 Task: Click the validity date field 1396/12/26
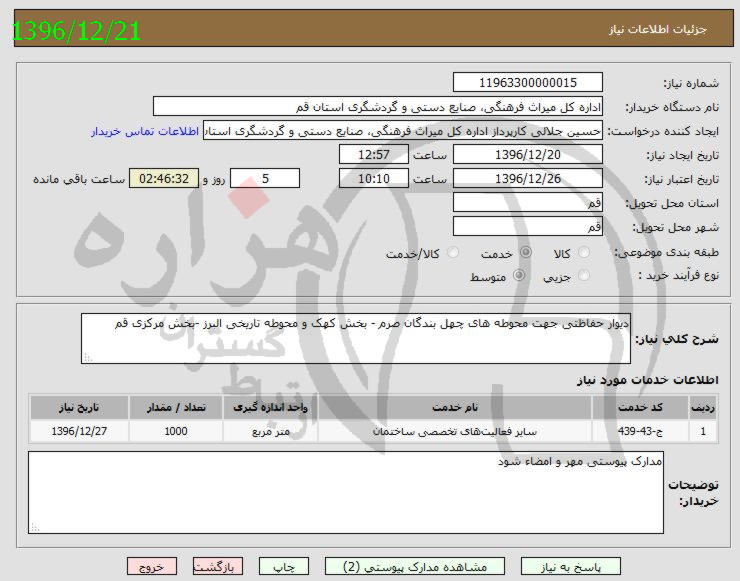coord(528,178)
